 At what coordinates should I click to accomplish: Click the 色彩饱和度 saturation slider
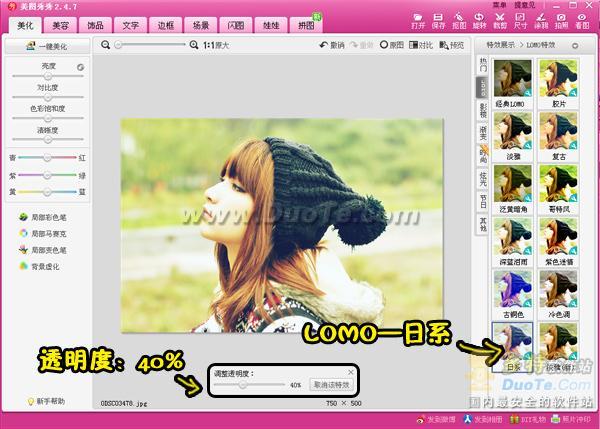48,118
